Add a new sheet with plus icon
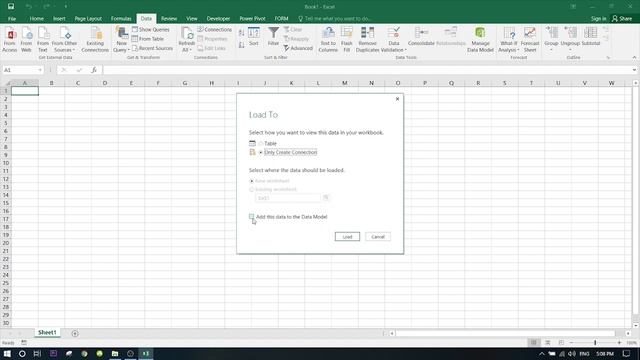Viewport: 640px width, 360px height. (75, 333)
